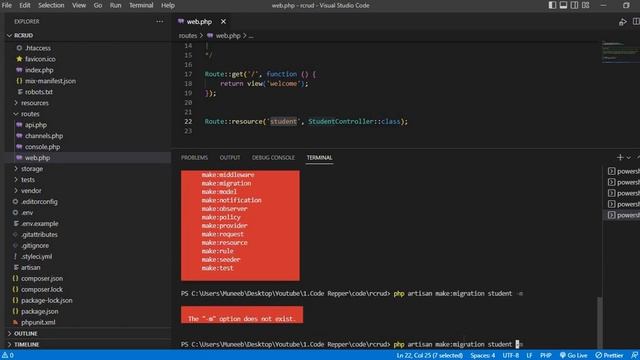Close the web.php editor tab
Viewport: 640px width, 360px height.
point(223,22)
